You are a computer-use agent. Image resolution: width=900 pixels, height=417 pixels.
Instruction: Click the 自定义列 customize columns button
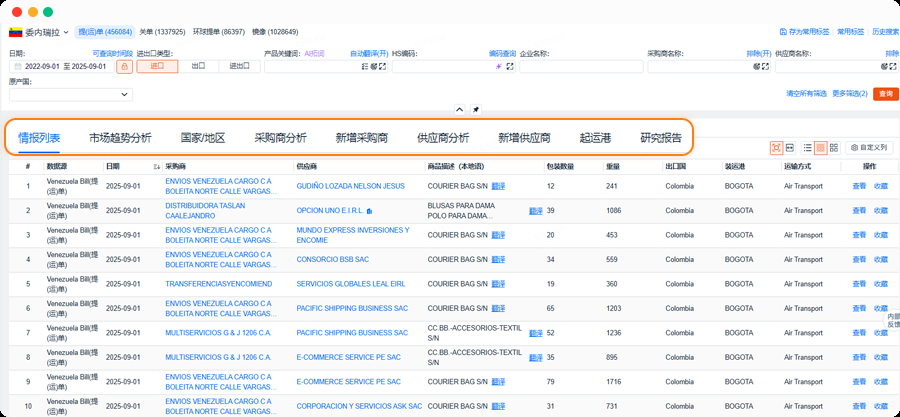point(867,147)
